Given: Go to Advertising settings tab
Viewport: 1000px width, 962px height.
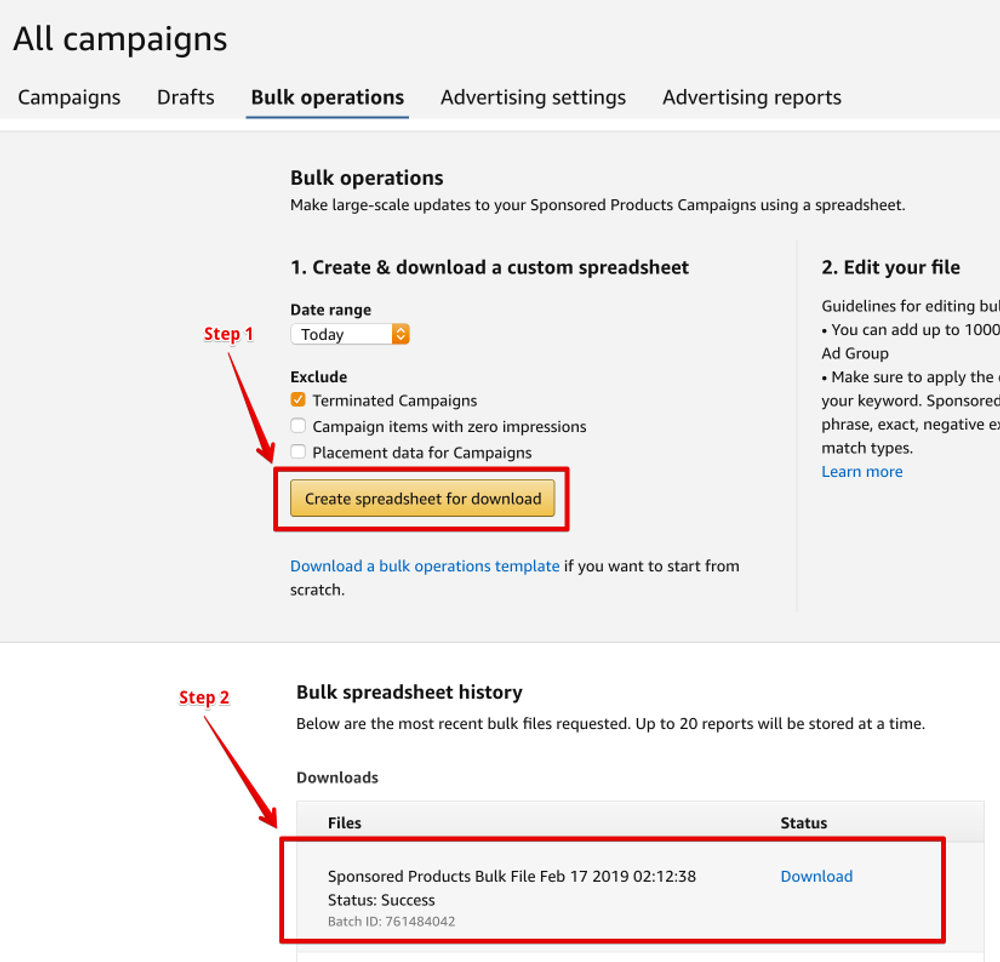Looking at the screenshot, I should click(x=533, y=98).
